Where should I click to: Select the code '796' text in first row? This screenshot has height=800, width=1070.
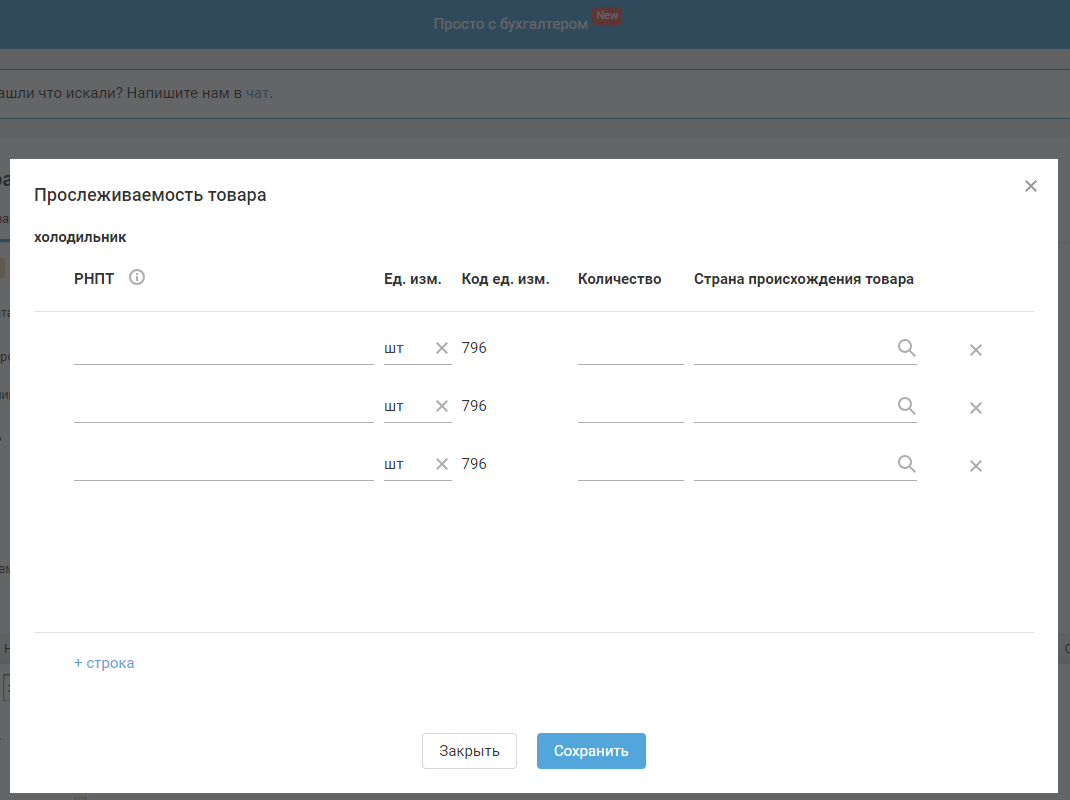click(x=474, y=348)
